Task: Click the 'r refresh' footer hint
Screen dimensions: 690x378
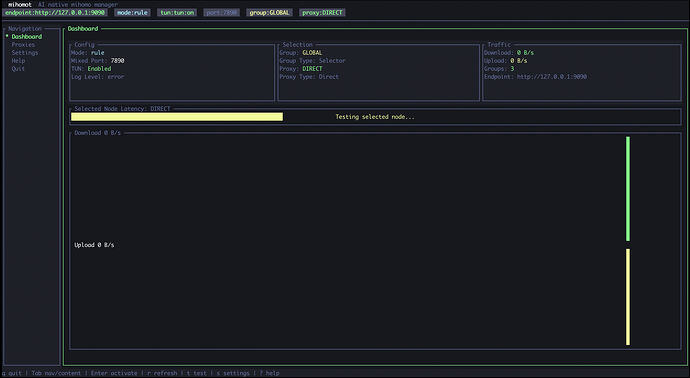Action: 162,373
